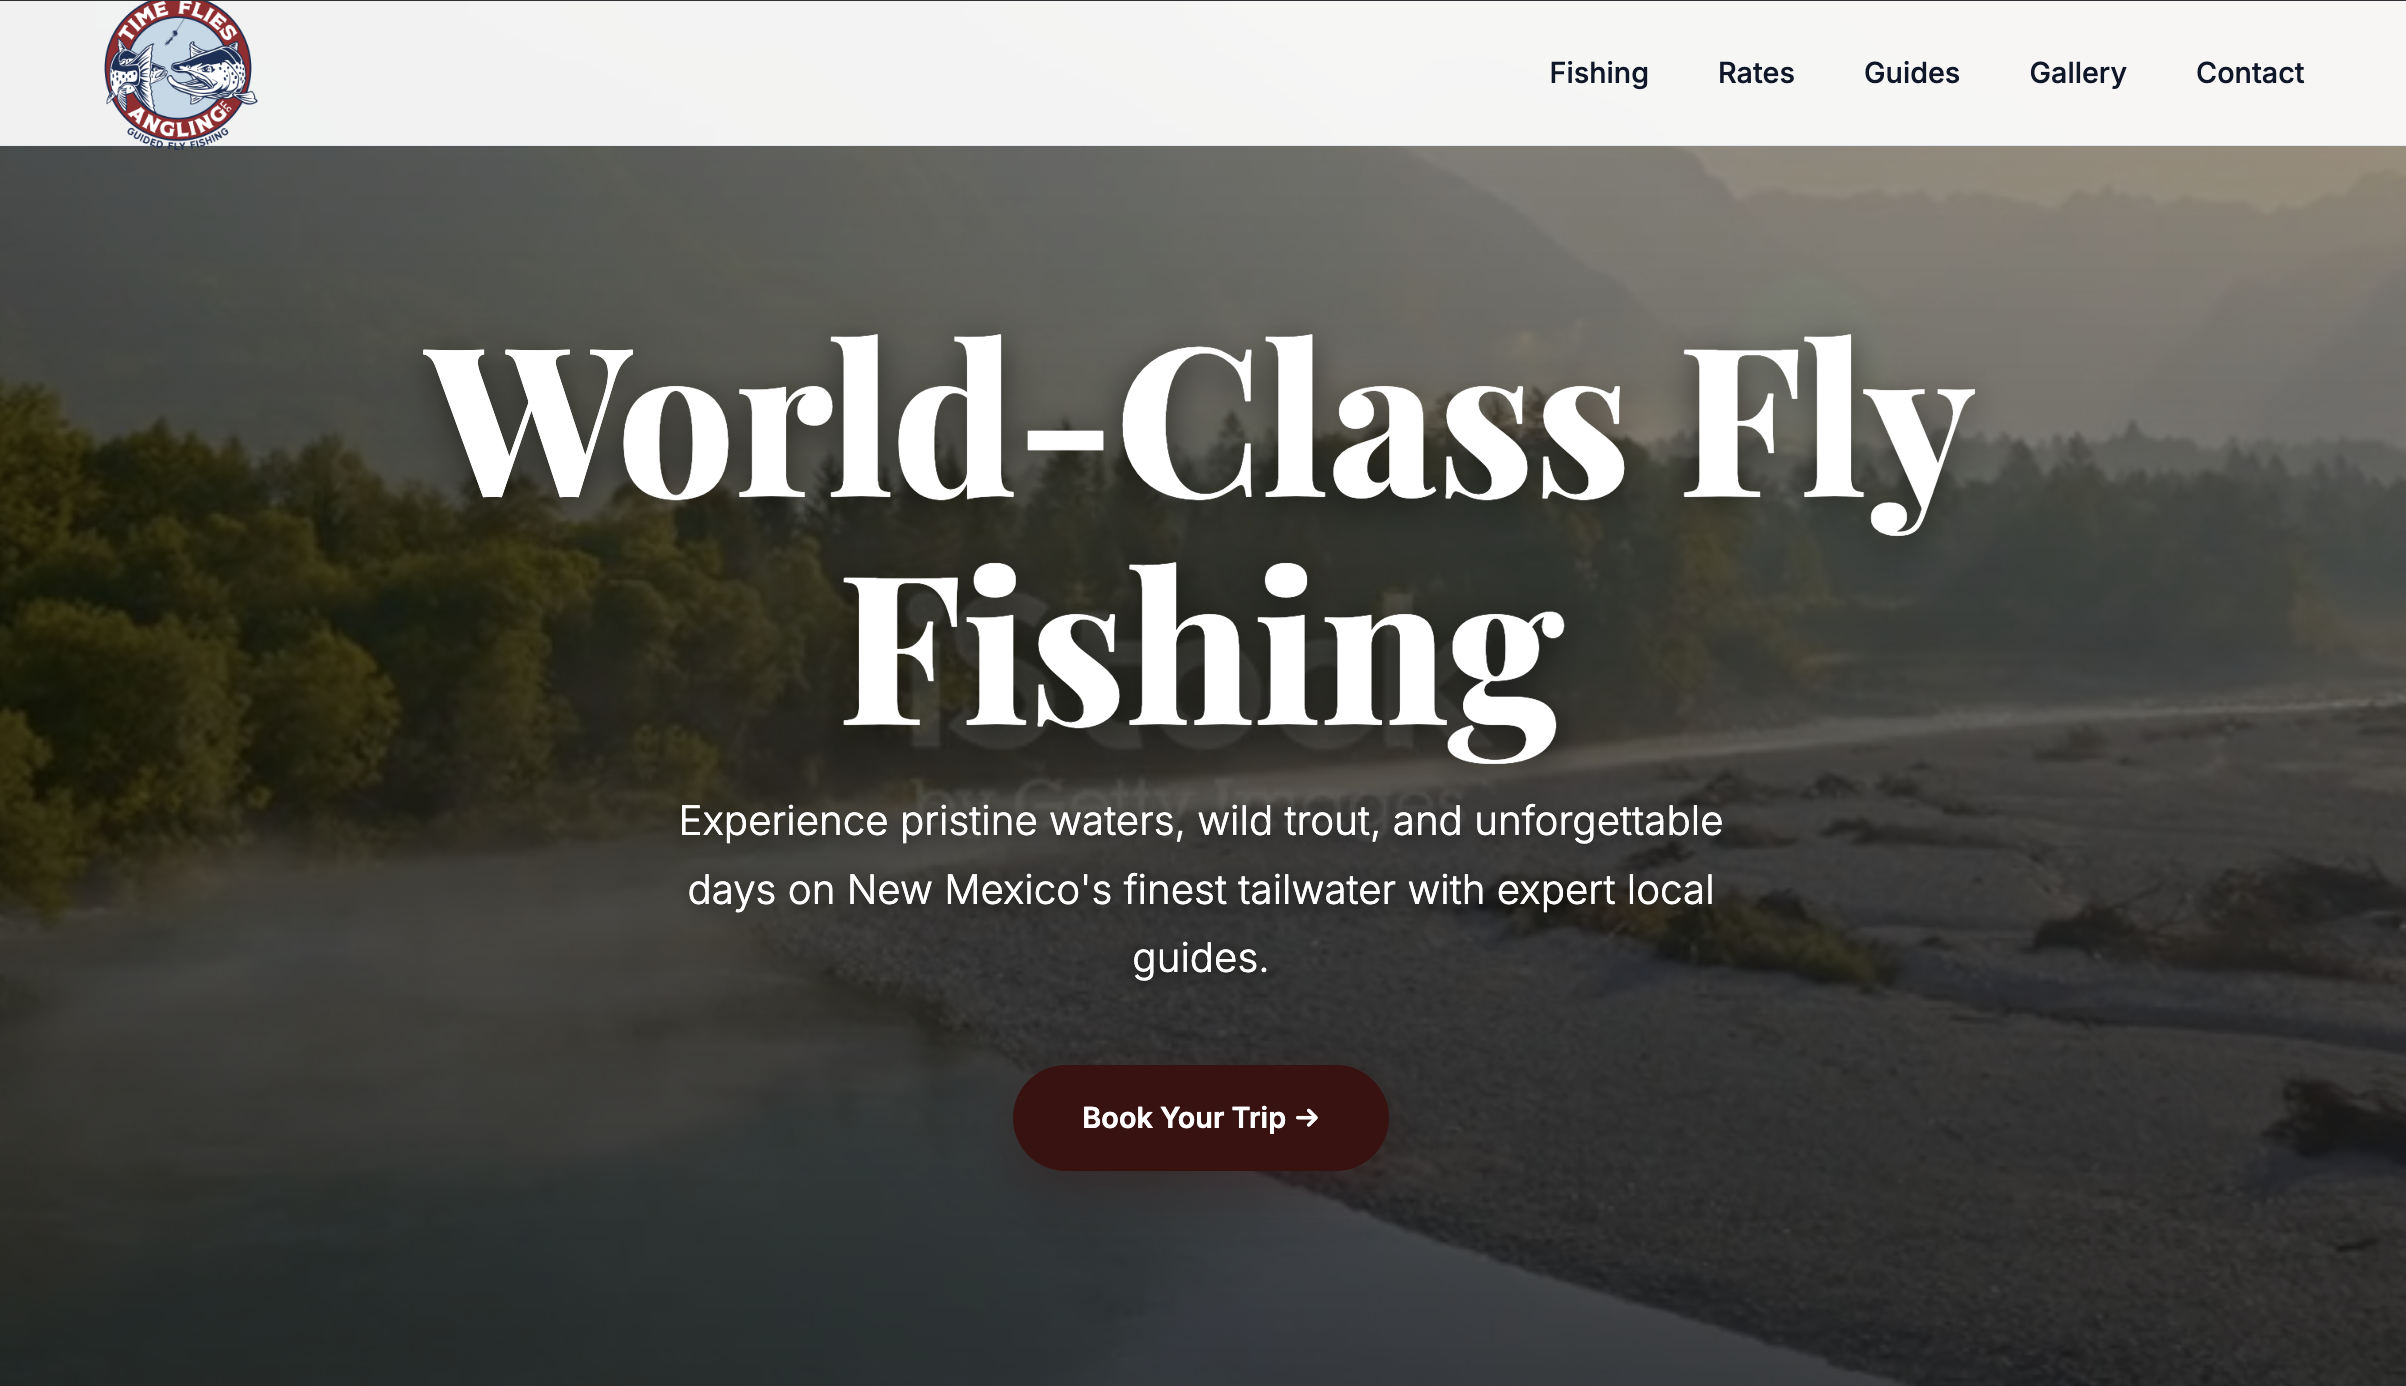The height and width of the screenshot is (1386, 2406).
Task: Go to the Rates page
Action: (1756, 73)
